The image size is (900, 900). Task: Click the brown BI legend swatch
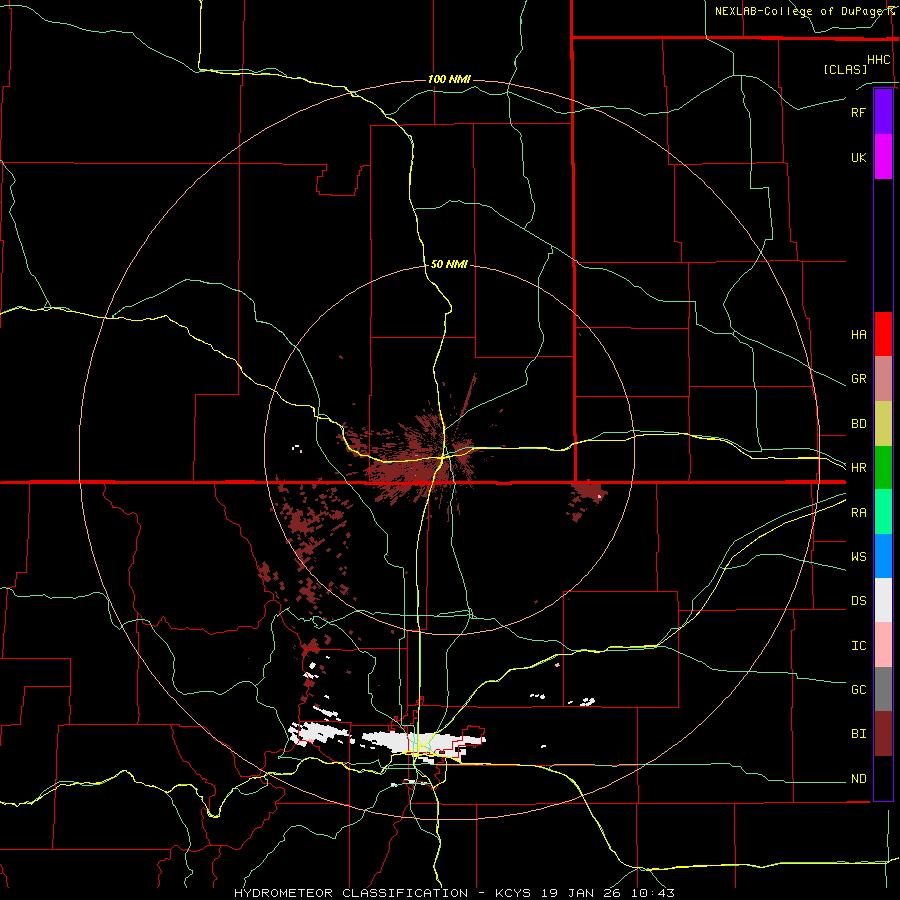point(883,734)
